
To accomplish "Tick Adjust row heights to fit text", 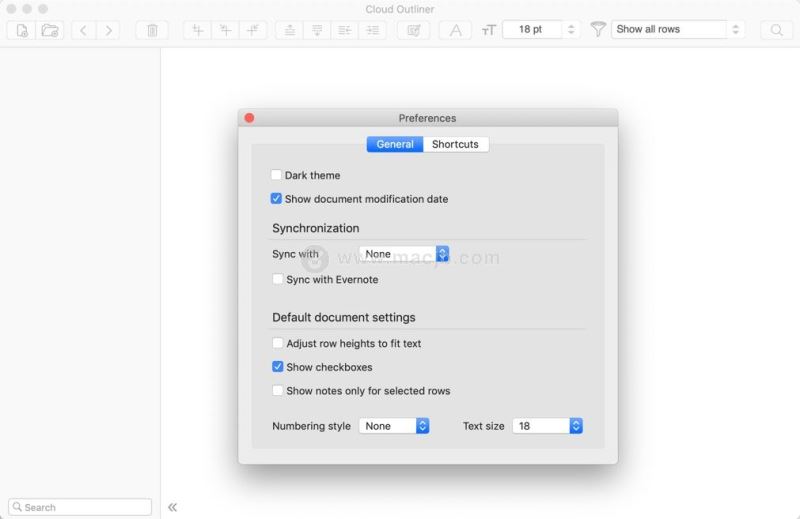I will point(278,343).
